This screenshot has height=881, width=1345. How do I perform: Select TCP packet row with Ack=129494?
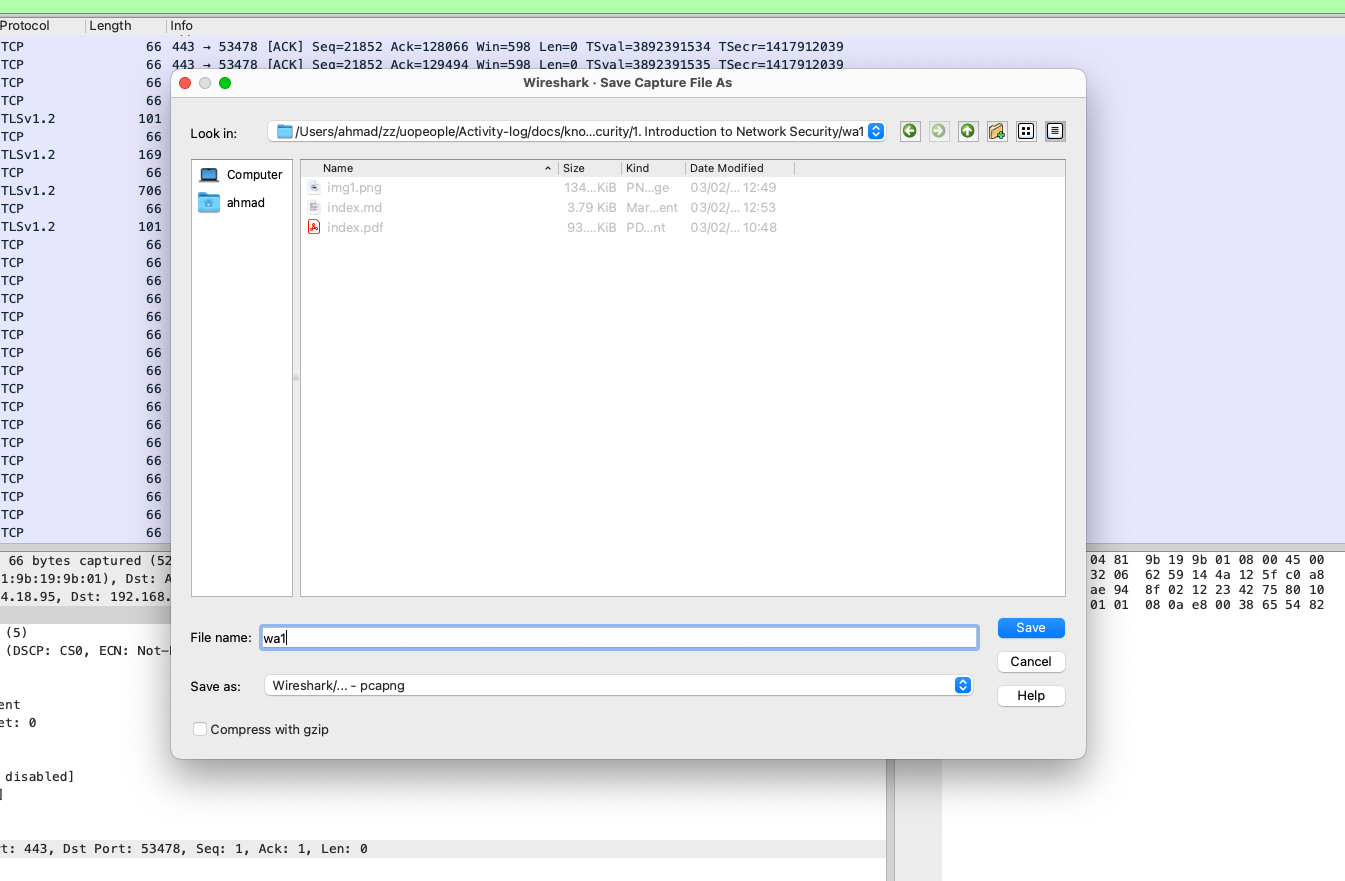(672, 65)
